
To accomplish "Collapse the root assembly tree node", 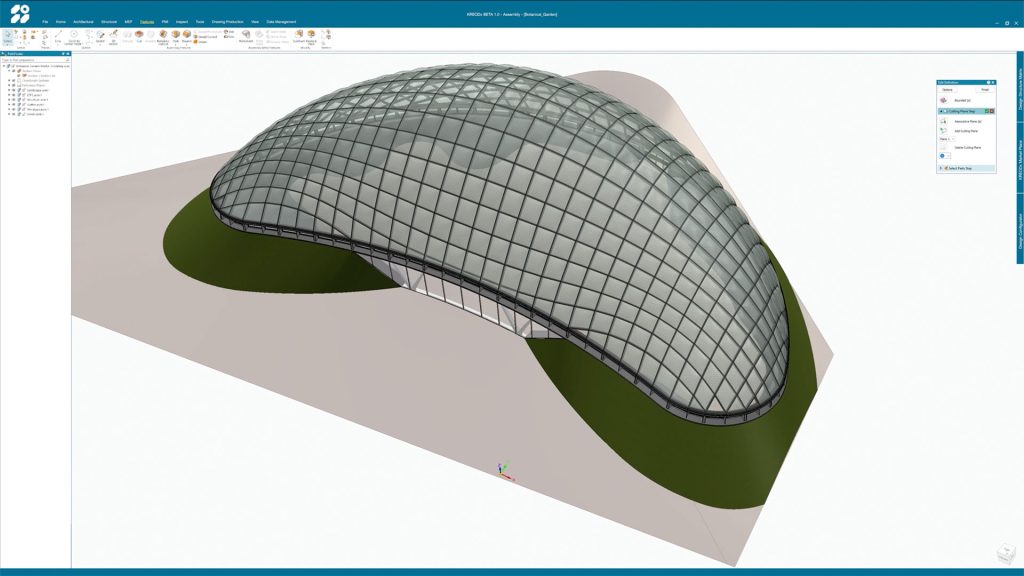I will (x=4, y=66).
